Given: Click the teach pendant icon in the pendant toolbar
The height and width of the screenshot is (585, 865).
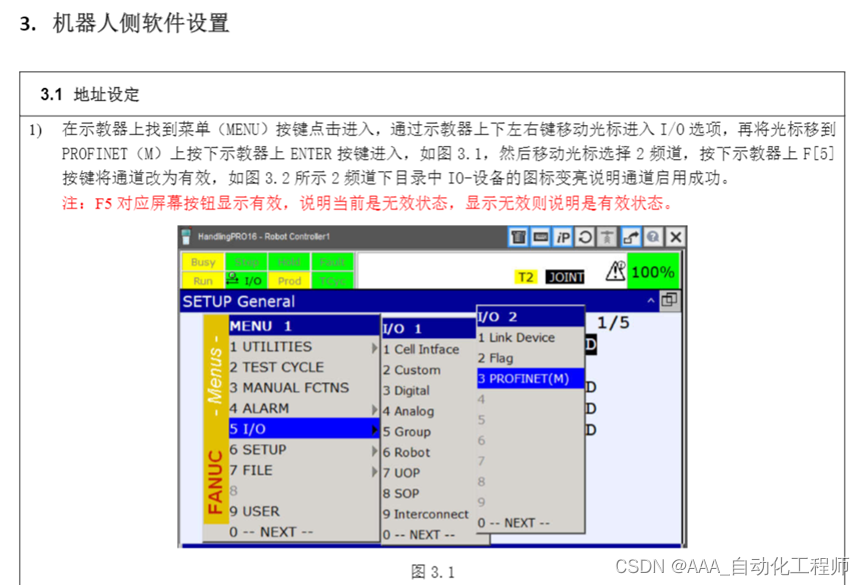Looking at the screenshot, I should (518, 237).
